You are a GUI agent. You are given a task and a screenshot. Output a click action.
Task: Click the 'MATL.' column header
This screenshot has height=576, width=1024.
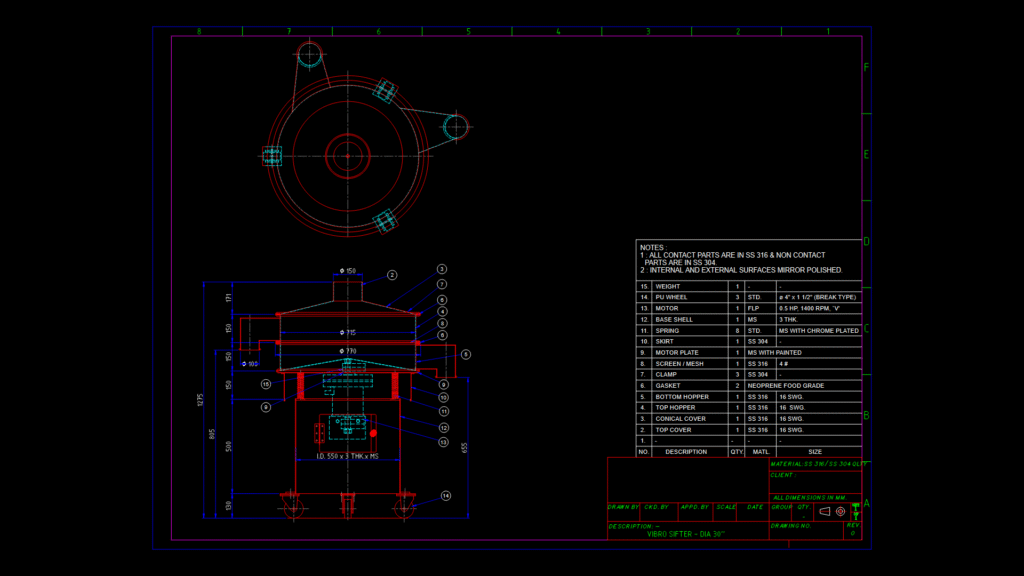(x=761, y=452)
